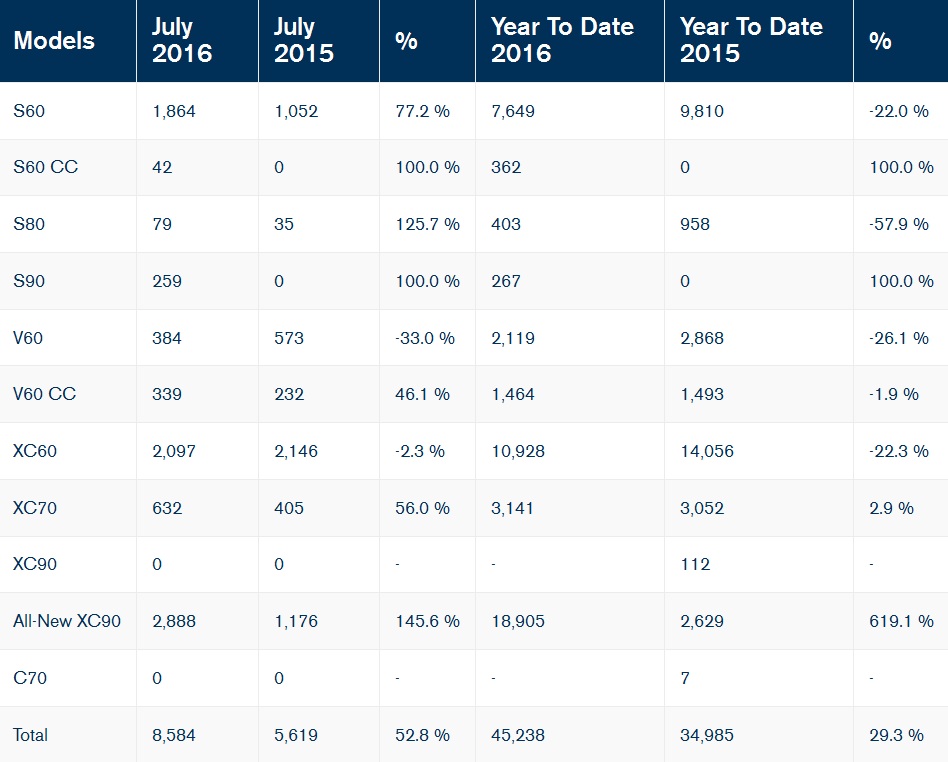Viewport: 948px width, 762px height.
Task: Select the V60 CC model name
Action: tap(45, 394)
